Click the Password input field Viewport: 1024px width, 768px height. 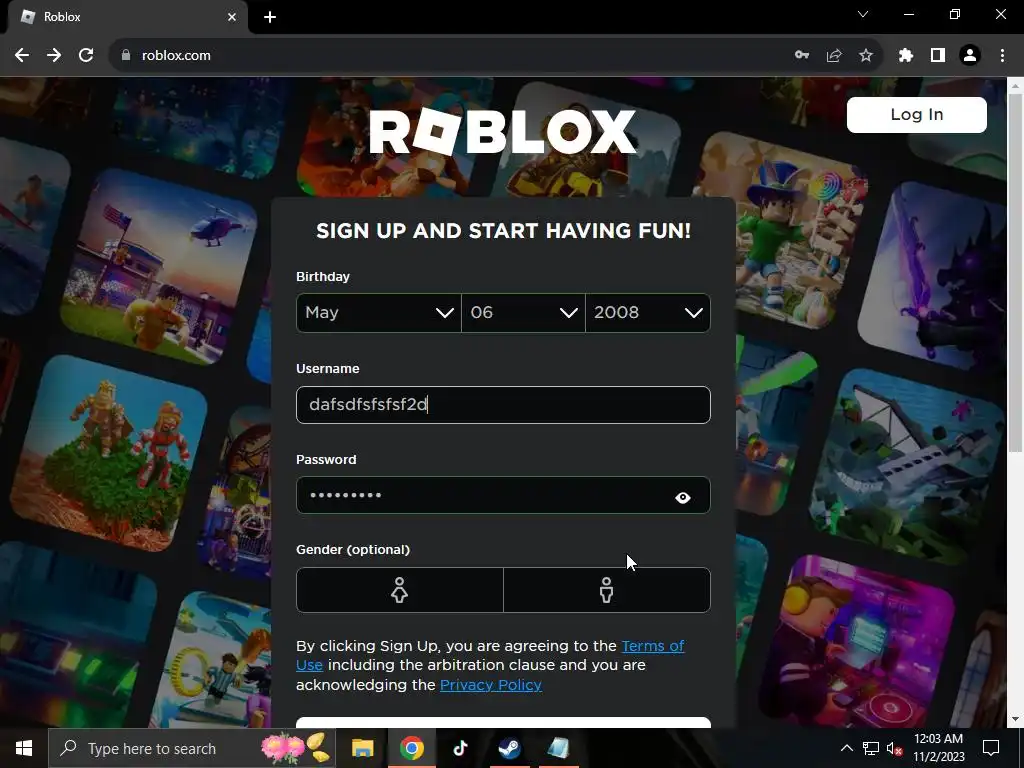click(503, 495)
